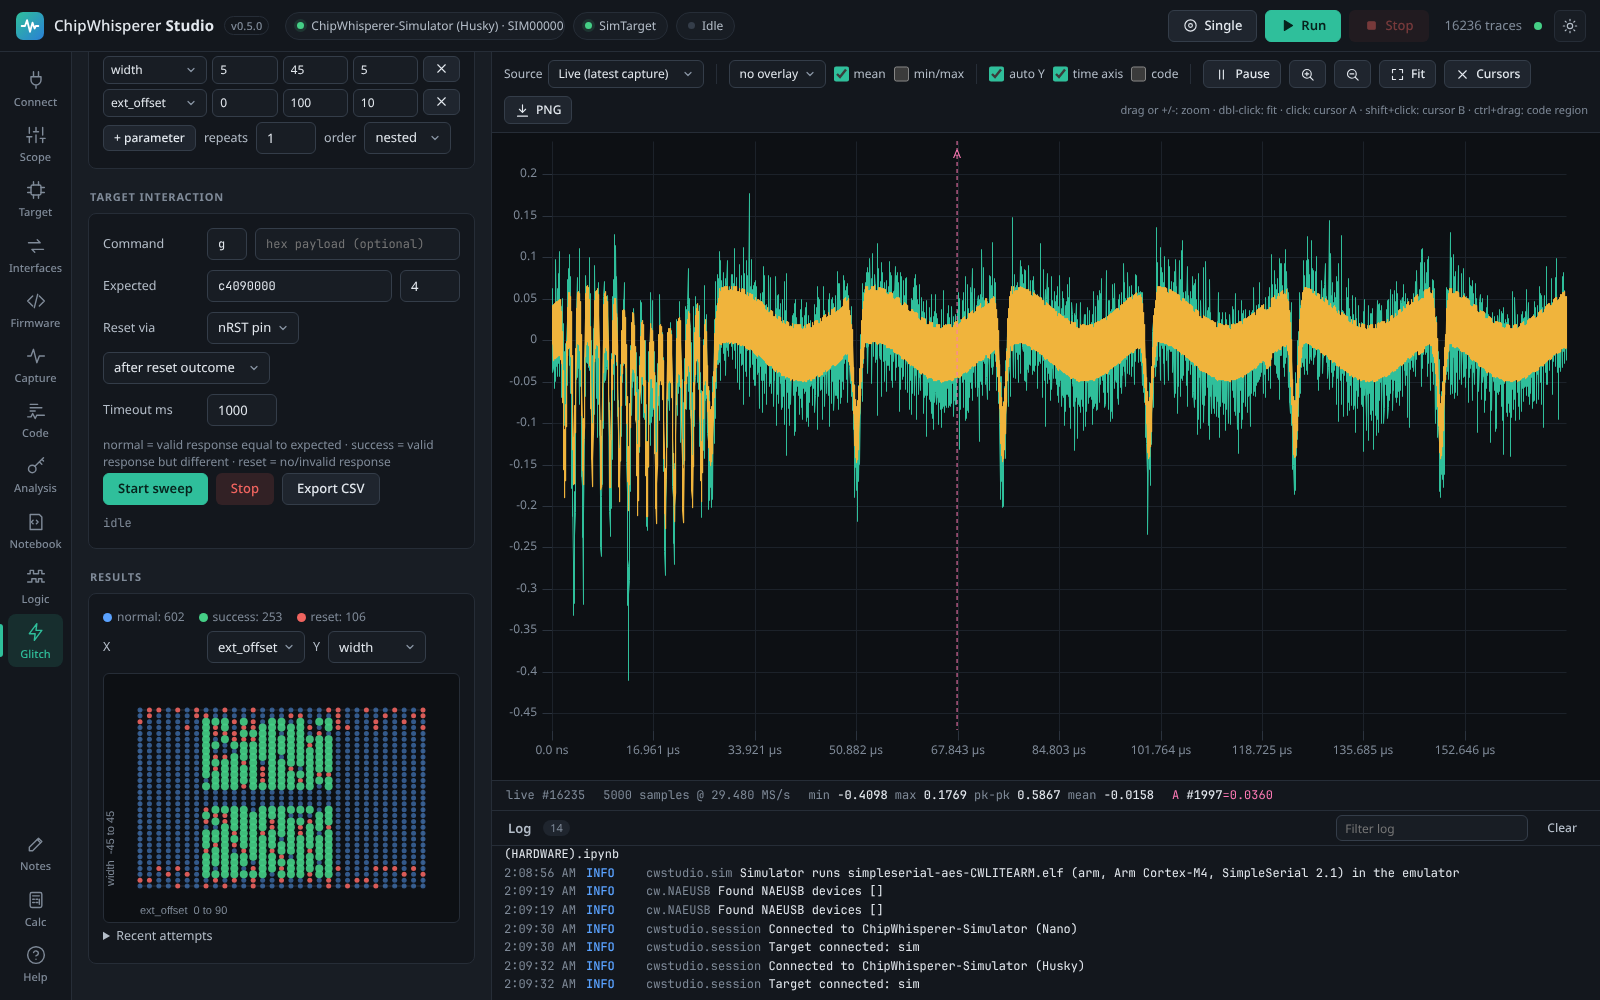1600x1000 pixels.
Task: Click Export CSV button
Action: click(331, 489)
